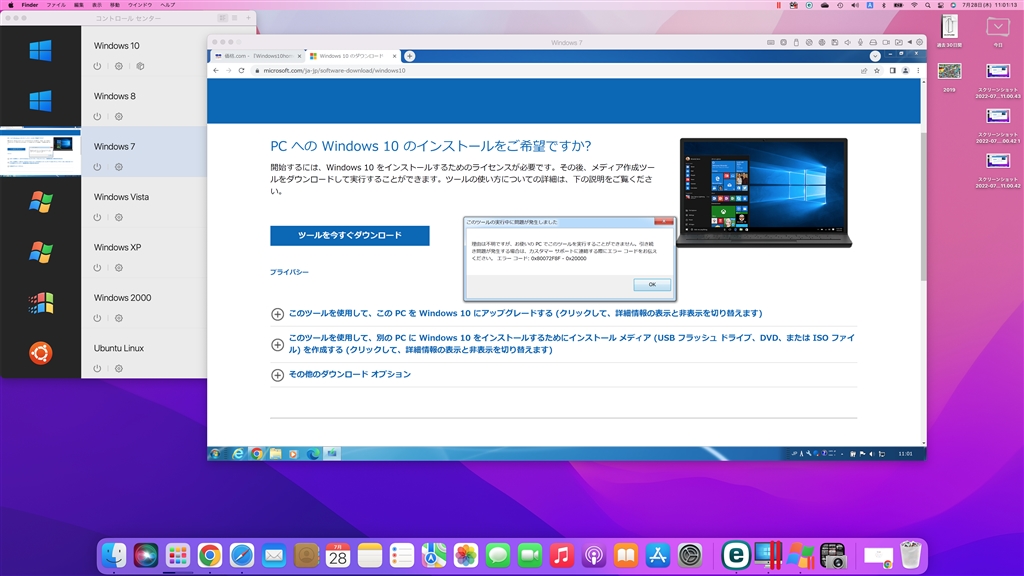Open the Chrome tab search dropdown arrow
The image size is (1024, 576).
tap(875, 56)
